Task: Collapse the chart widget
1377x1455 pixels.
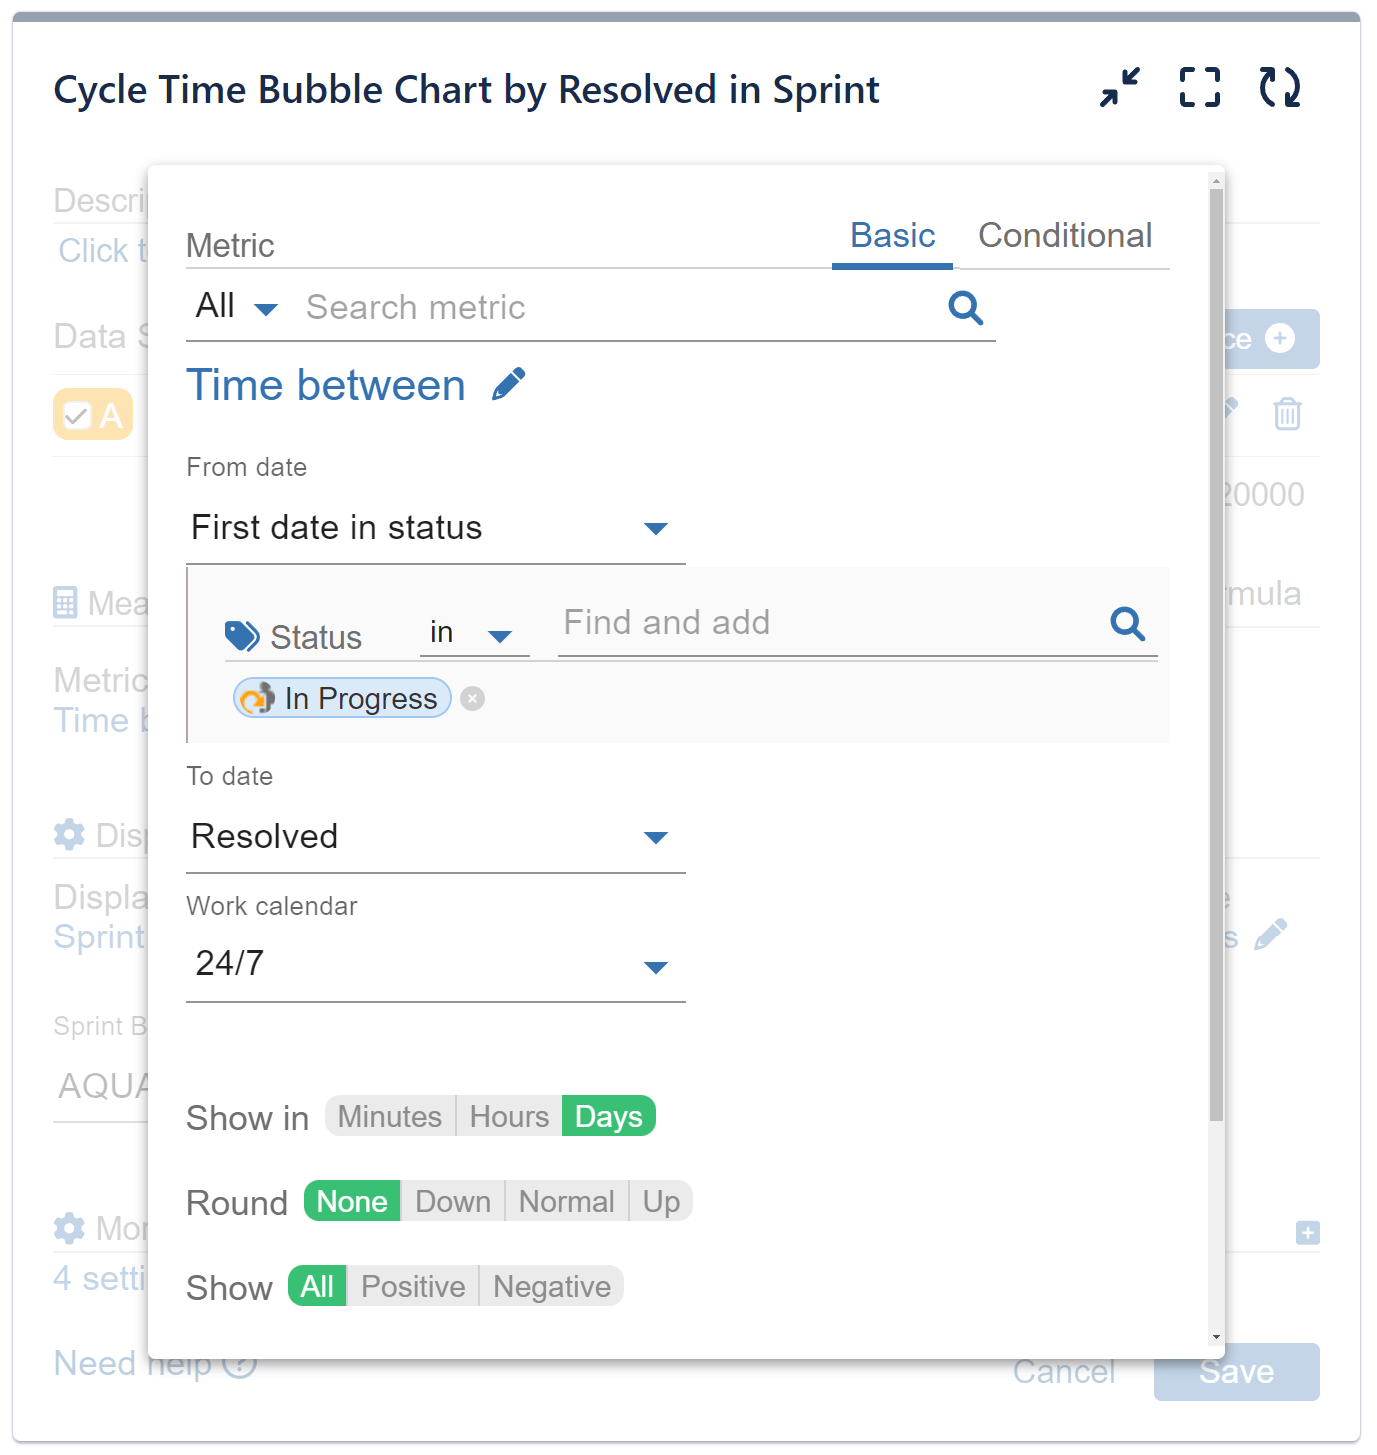Action: tap(1117, 88)
